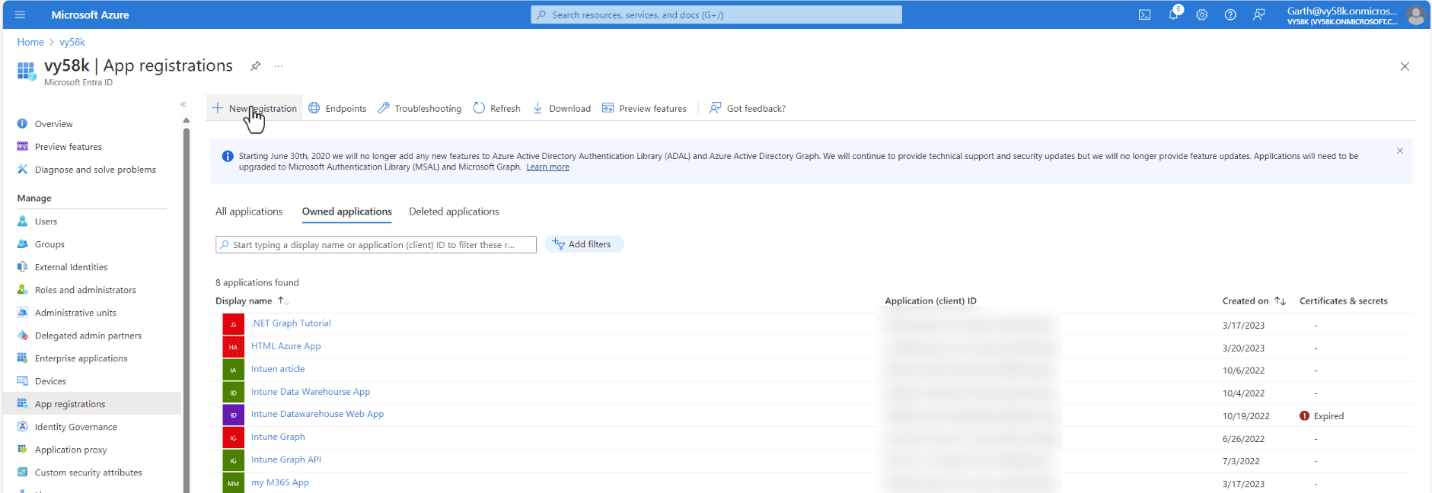The height and width of the screenshot is (493, 1432).
Task: Dismiss the ADAL deprecation banner
Action: point(1399,151)
